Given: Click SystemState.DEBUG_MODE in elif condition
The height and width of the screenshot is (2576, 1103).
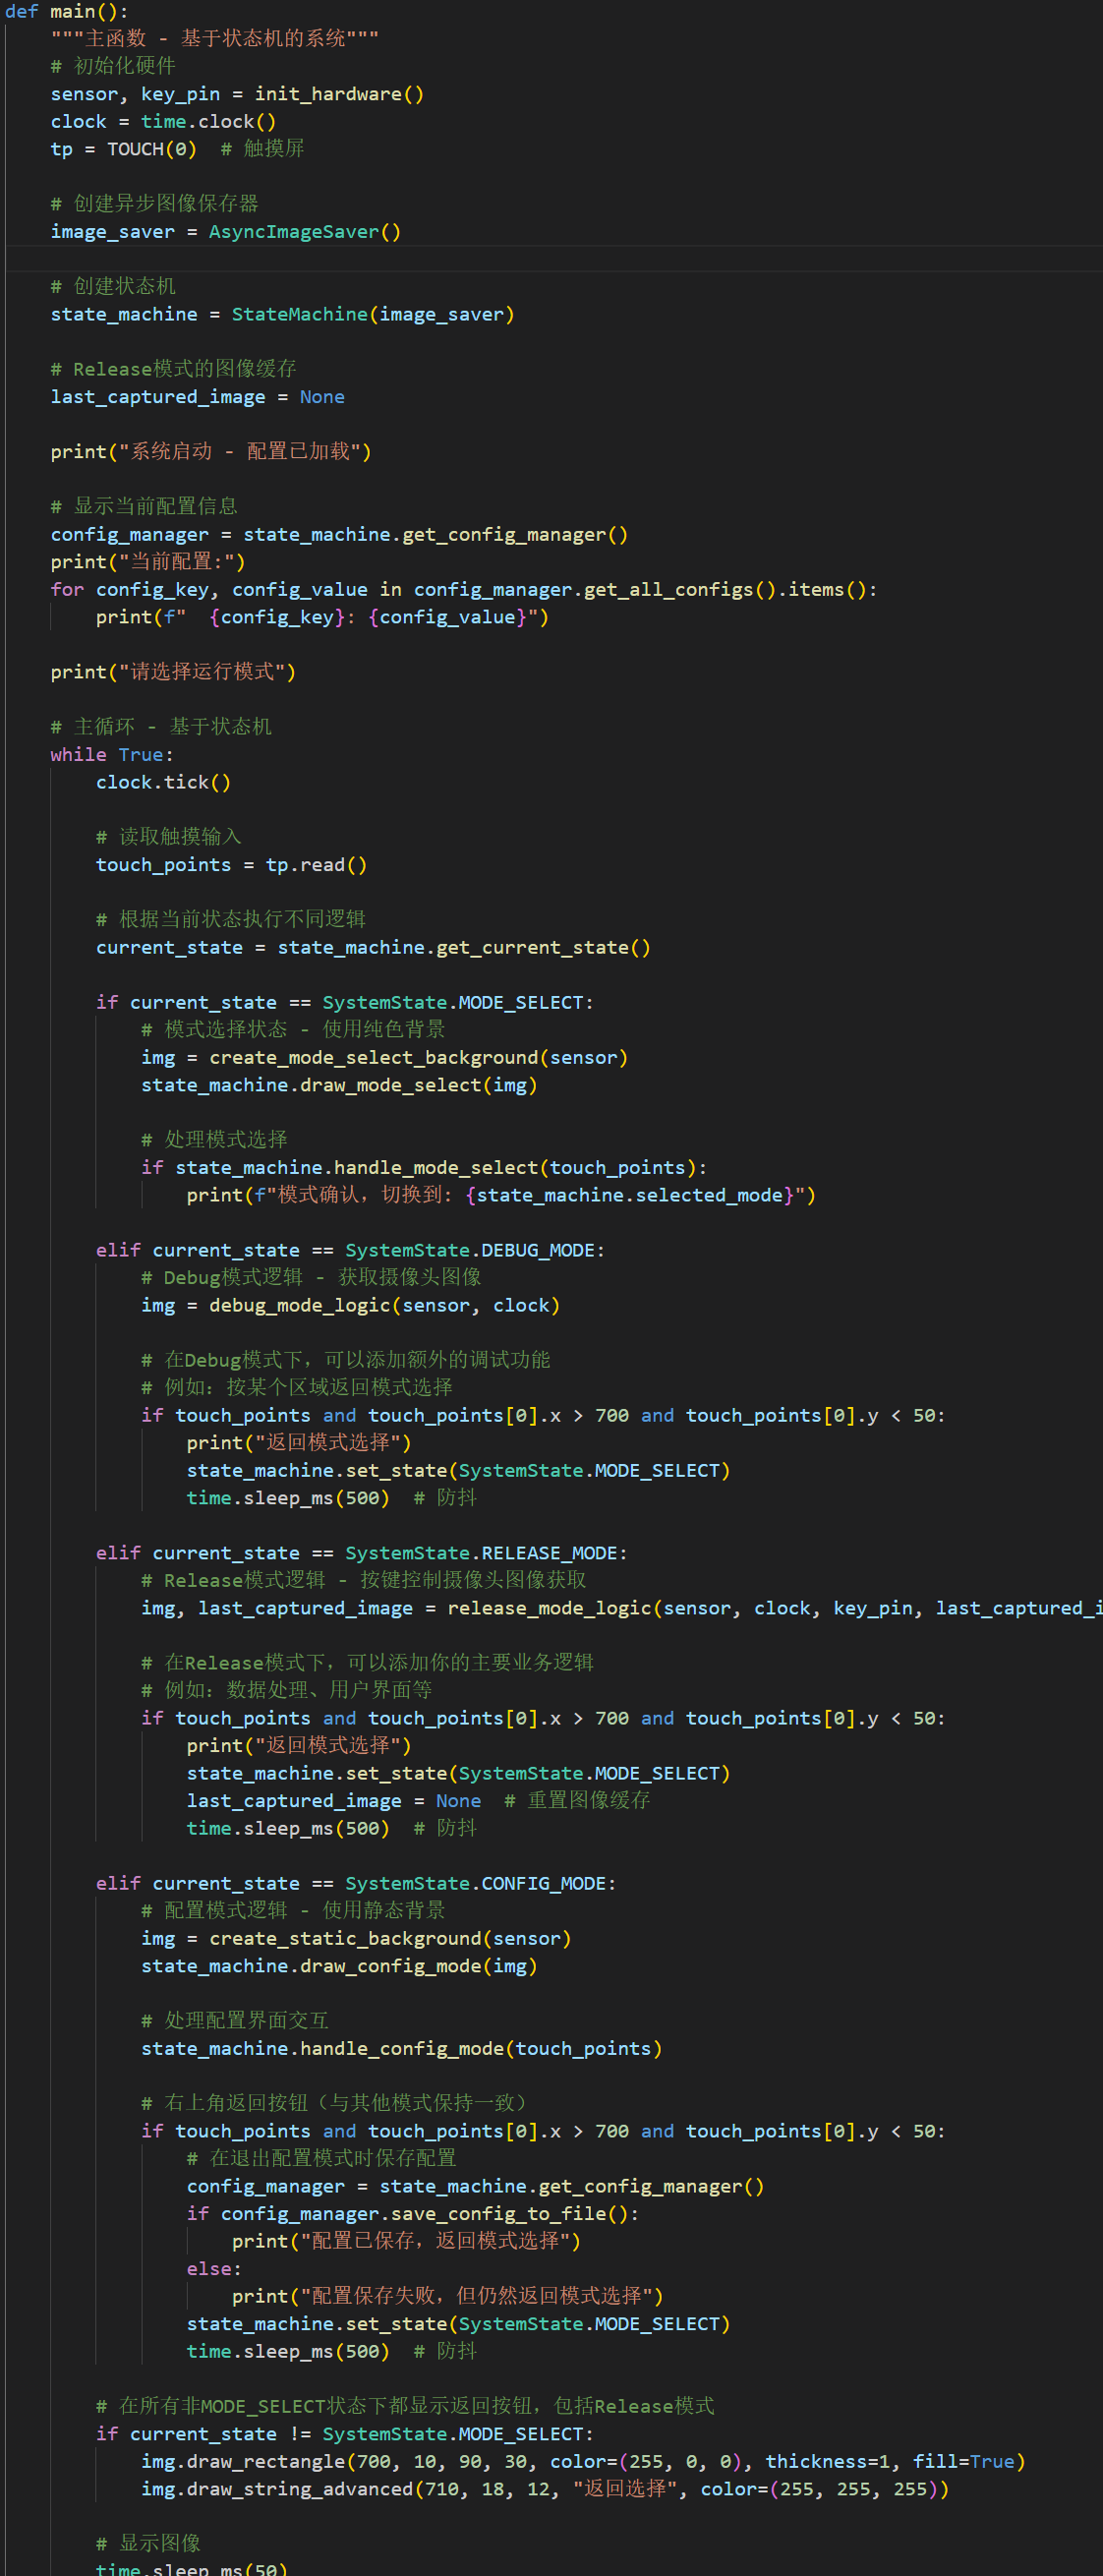Looking at the screenshot, I should [474, 1251].
